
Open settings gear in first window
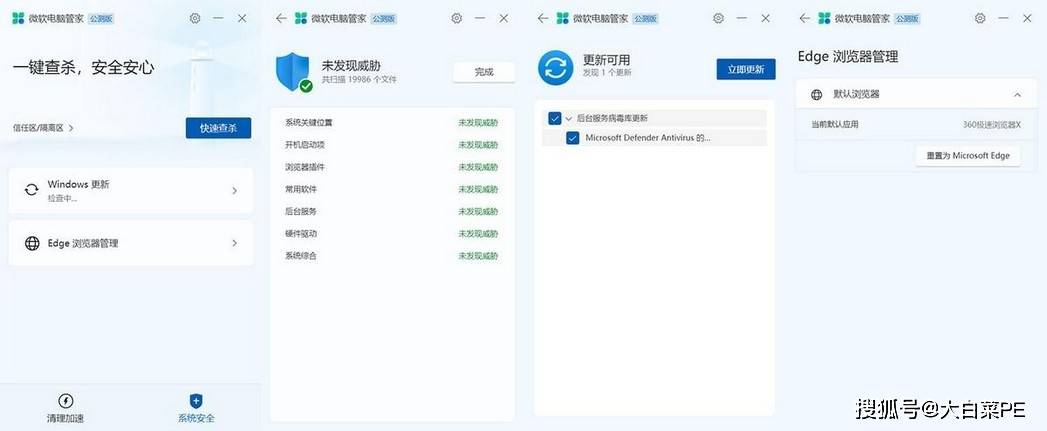[x=195, y=19]
